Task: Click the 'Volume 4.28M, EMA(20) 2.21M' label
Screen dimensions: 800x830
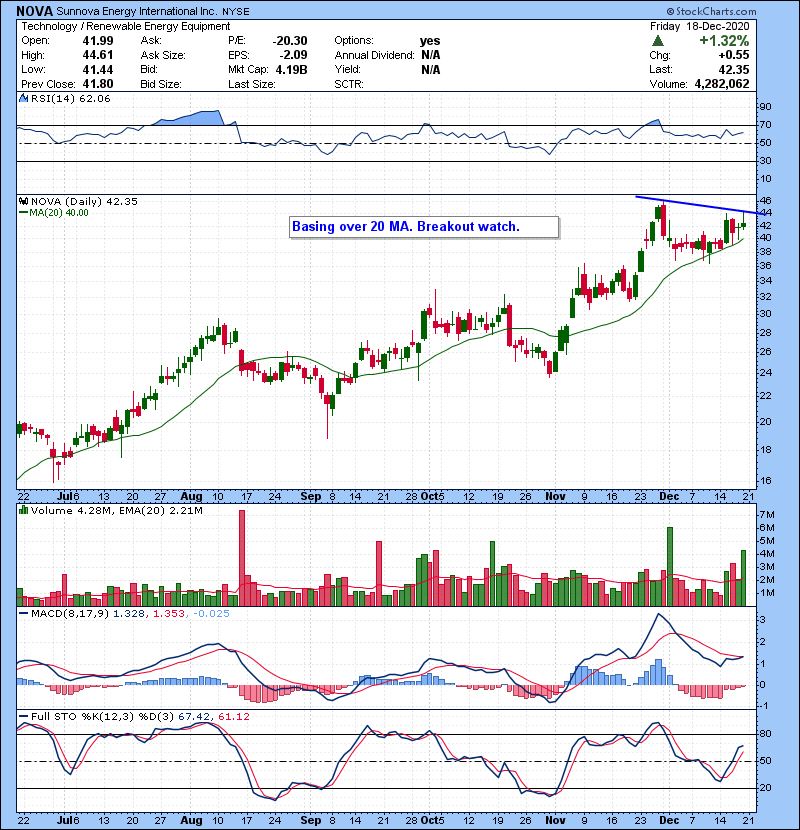Action: [116, 511]
